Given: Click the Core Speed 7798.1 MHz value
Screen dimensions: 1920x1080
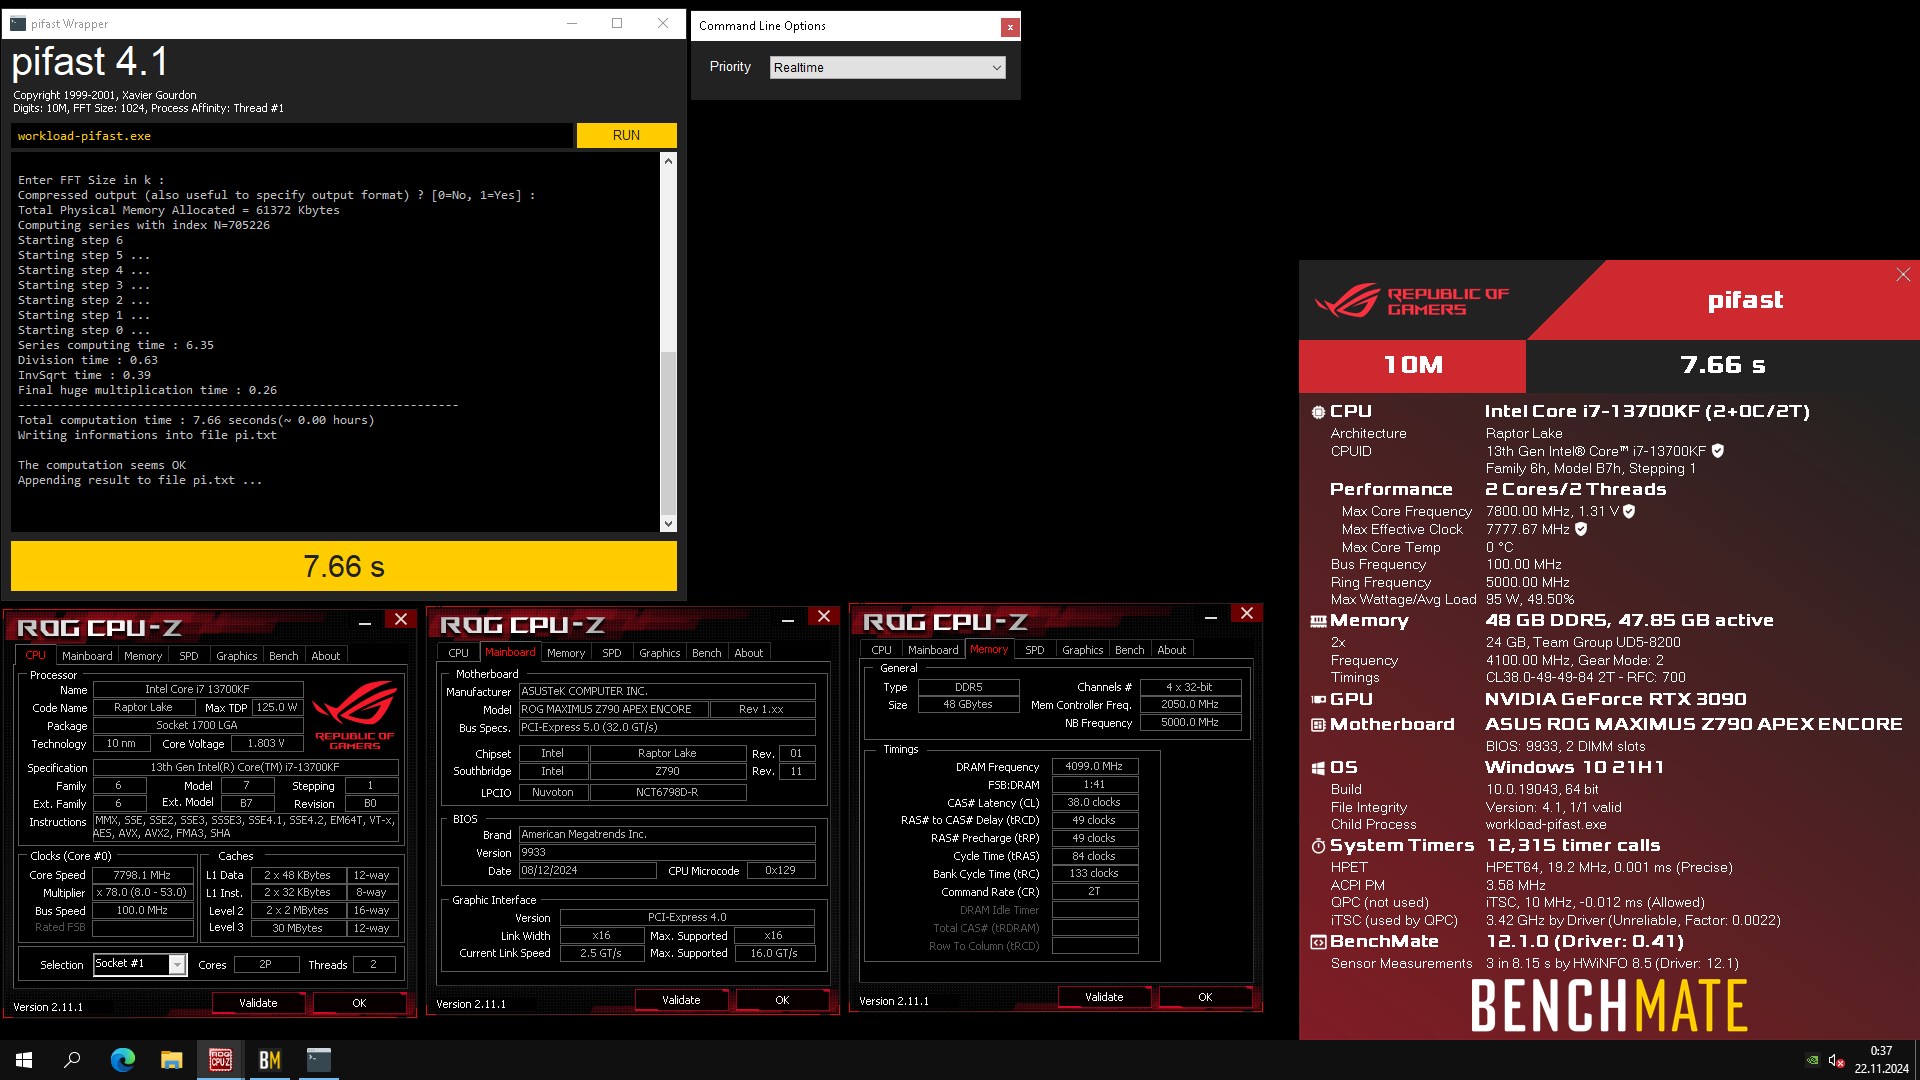Looking at the screenshot, I should tap(142, 875).
